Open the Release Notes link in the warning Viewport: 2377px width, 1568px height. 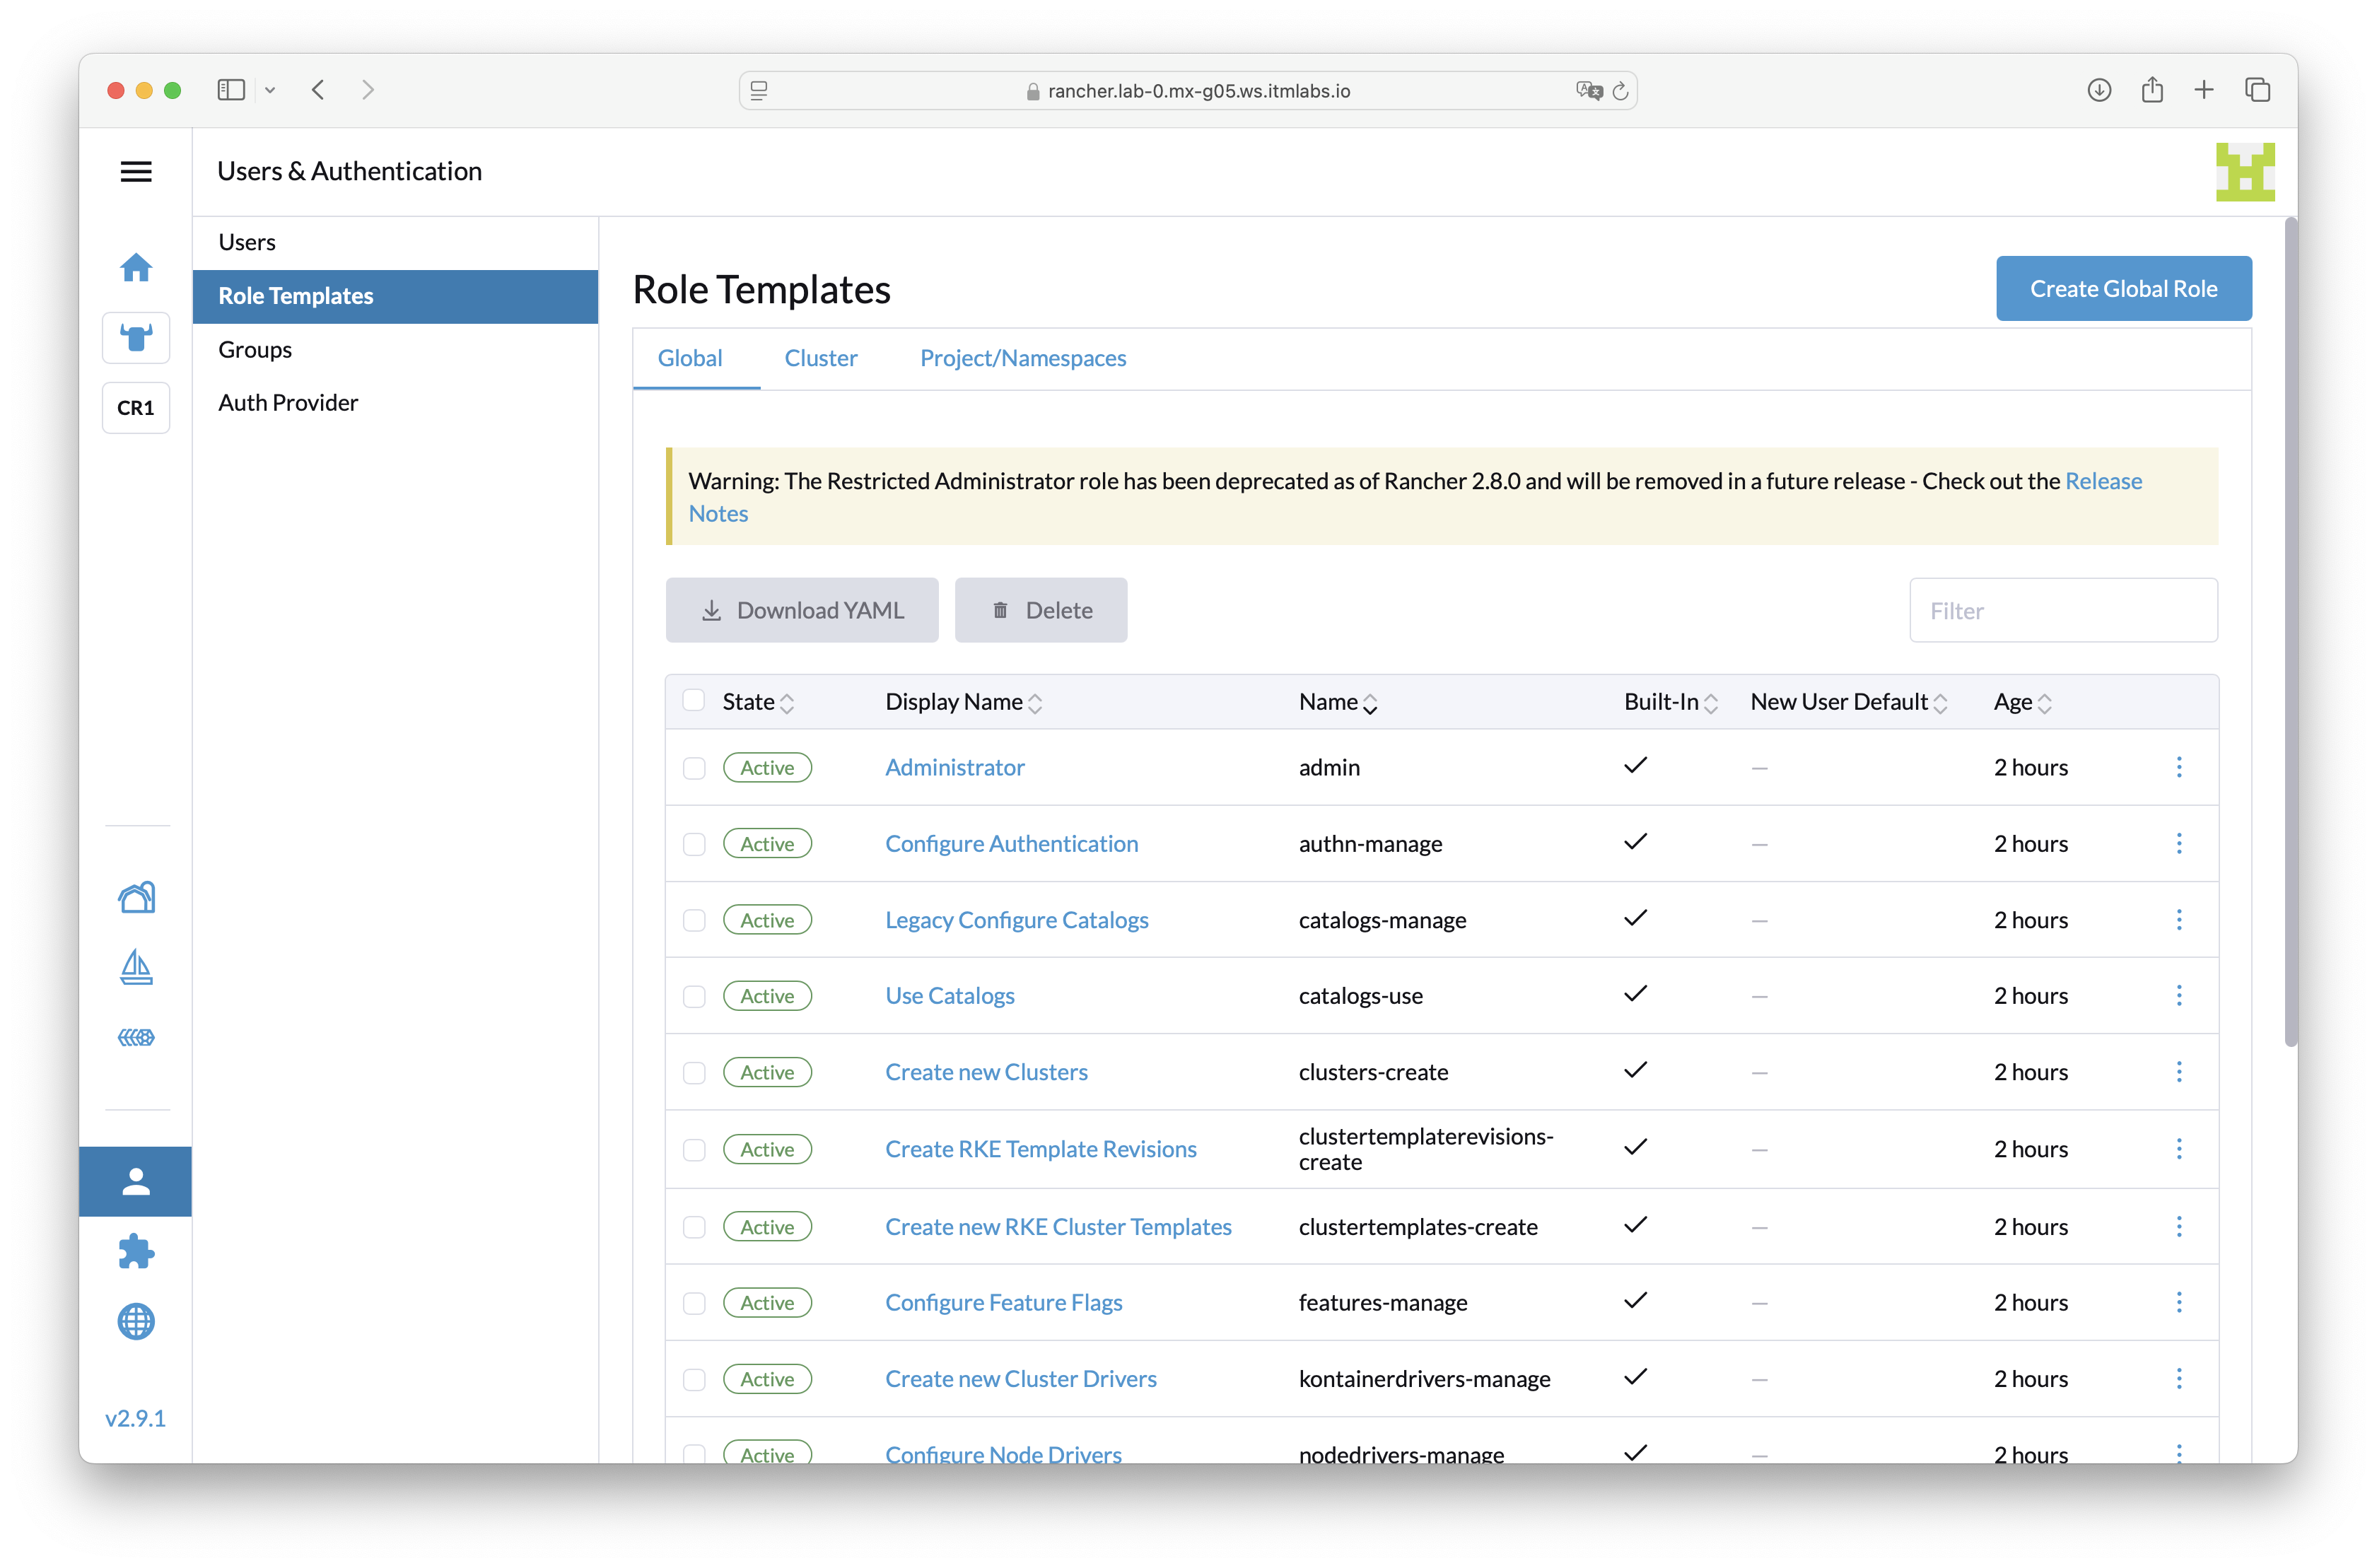(x=2103, y=481)
